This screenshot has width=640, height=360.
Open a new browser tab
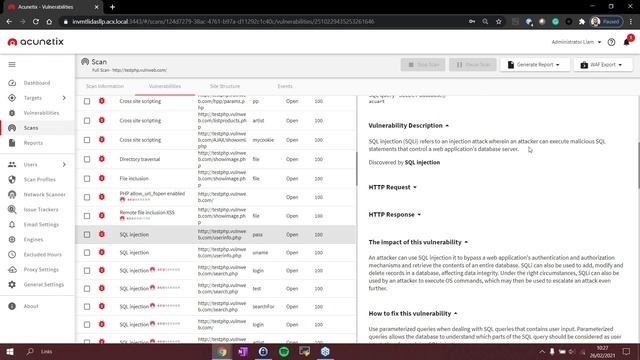[x=112, y=7]
